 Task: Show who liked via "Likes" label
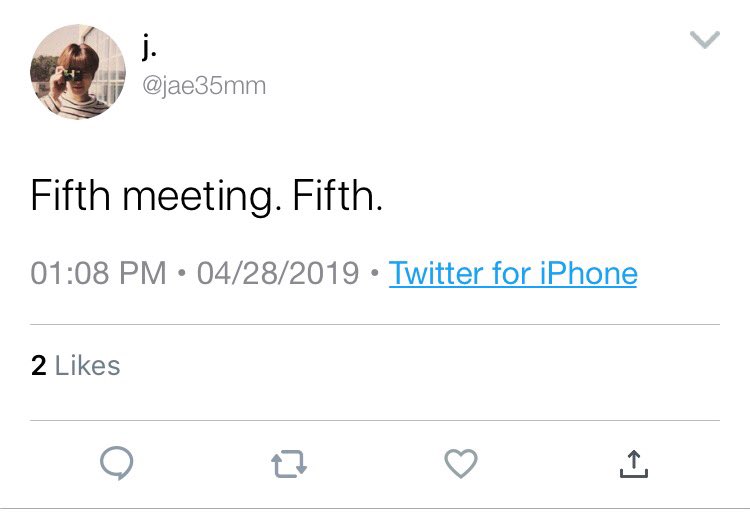88,366
